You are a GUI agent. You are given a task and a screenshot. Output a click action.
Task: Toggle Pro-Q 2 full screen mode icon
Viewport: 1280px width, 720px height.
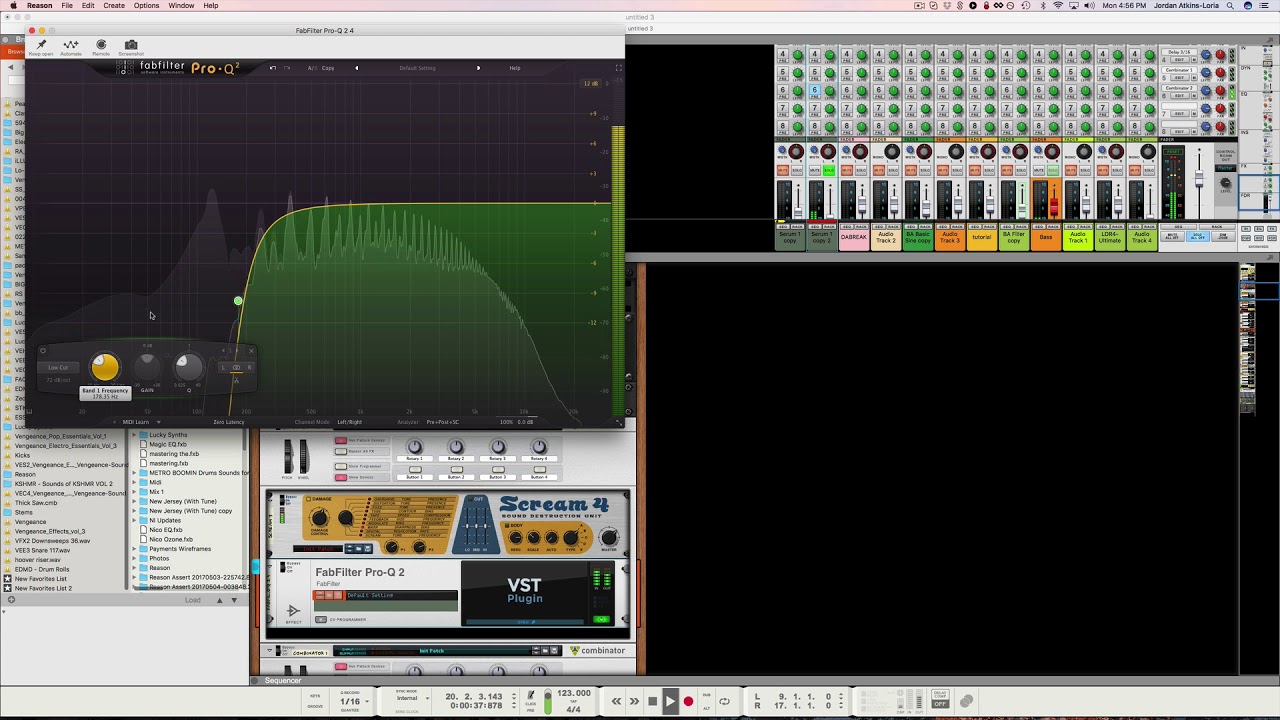[x=618, y=68]
